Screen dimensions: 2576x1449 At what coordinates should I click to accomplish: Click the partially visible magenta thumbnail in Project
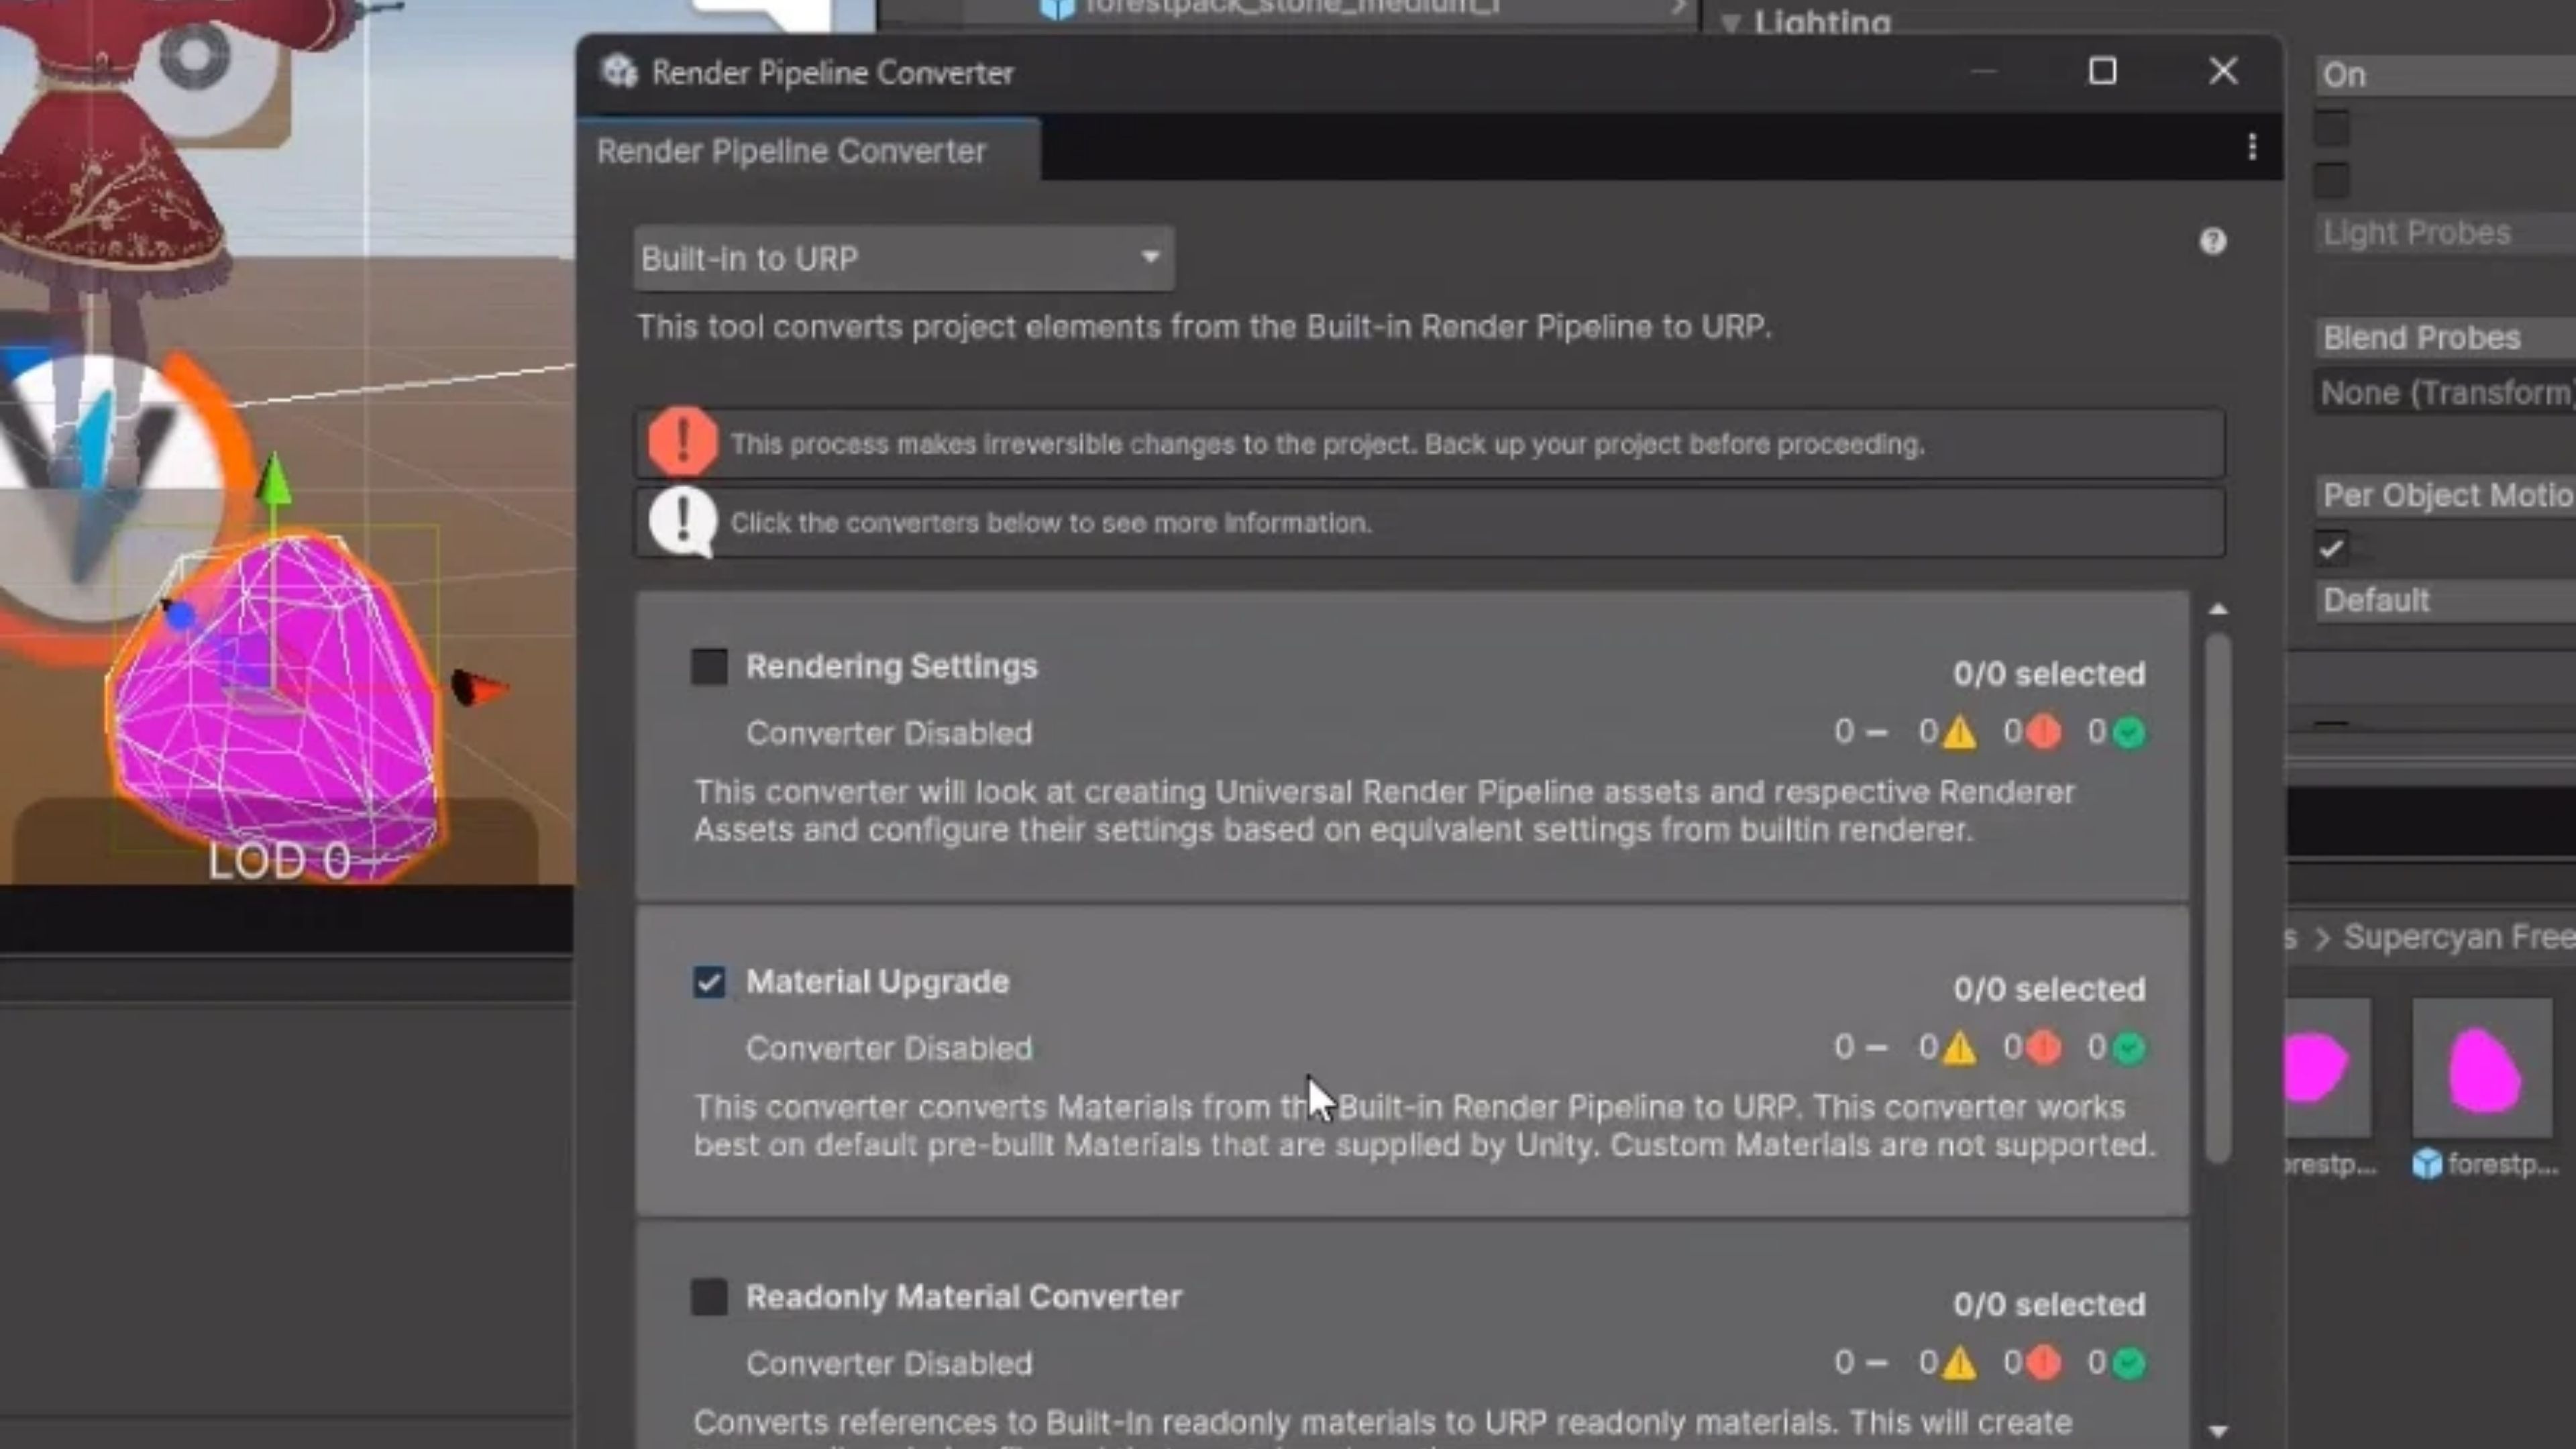2328,1068
